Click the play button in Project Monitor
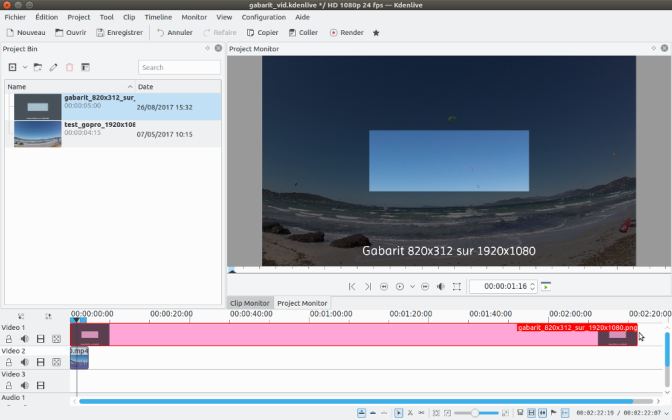The width and height of the screenshot is (672, 420). pyautogui.click(x=399, y=286)
